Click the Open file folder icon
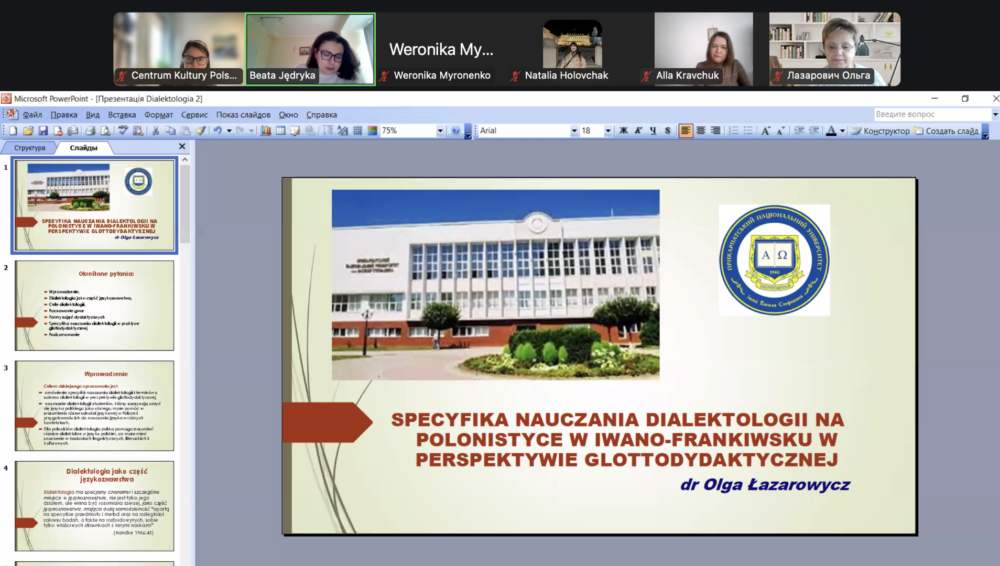Viewport: 1000px width, 566px height. pos(28,131)
